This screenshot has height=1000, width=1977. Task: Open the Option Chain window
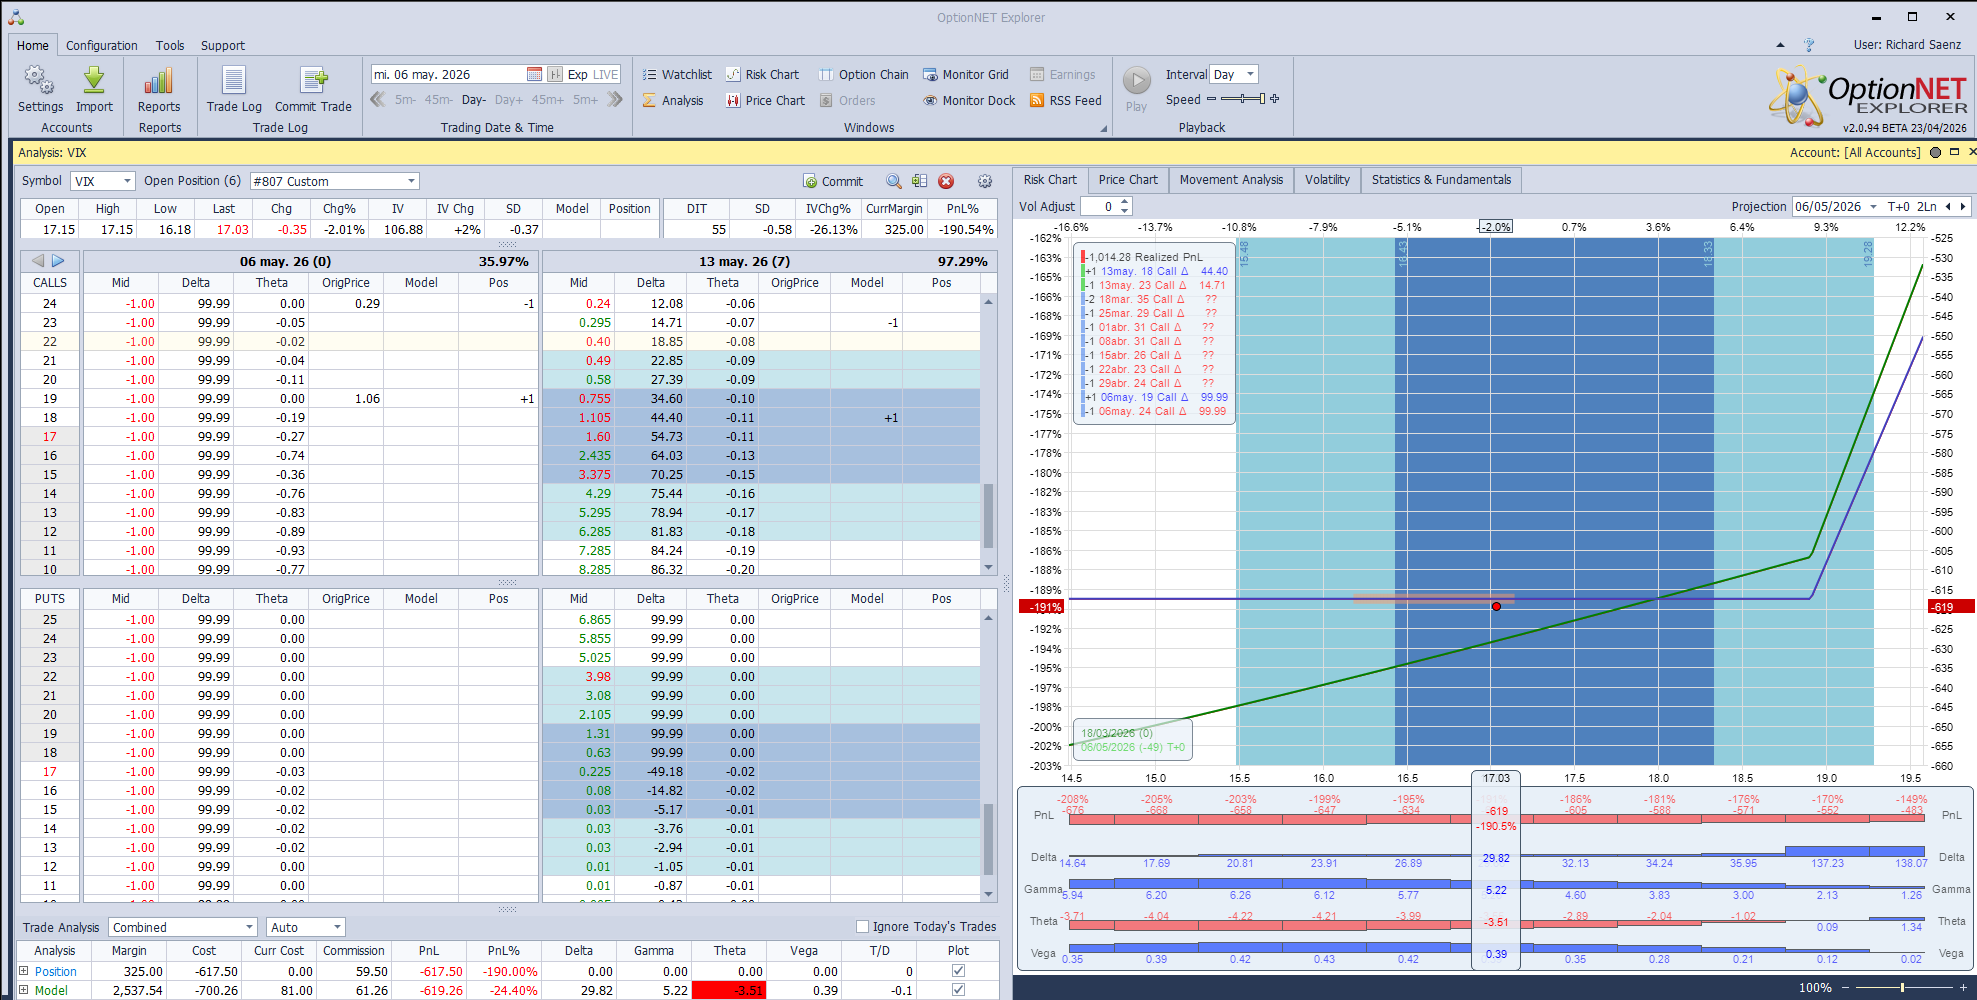(x=864, y=74)
